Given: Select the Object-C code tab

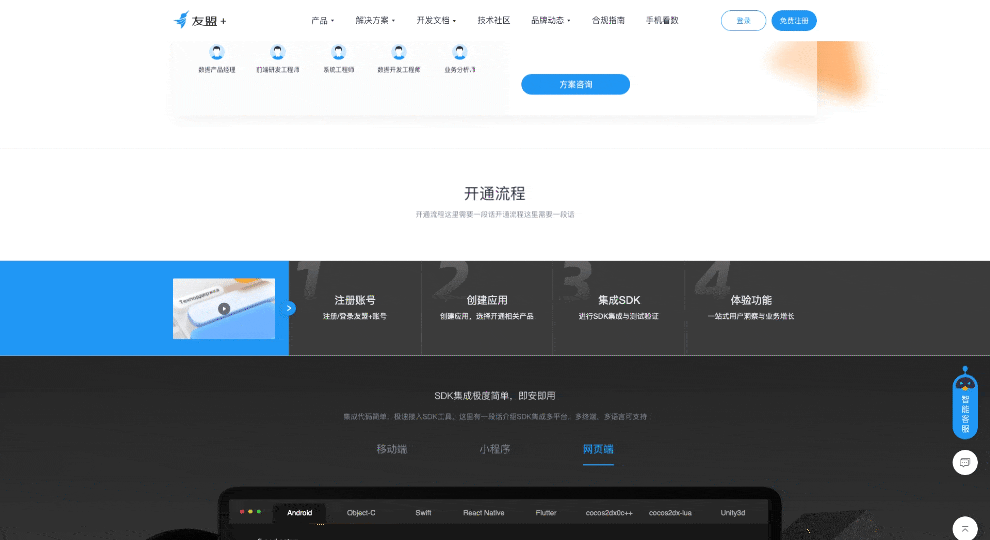Looking at the screenshot, I should pos(361,513).
